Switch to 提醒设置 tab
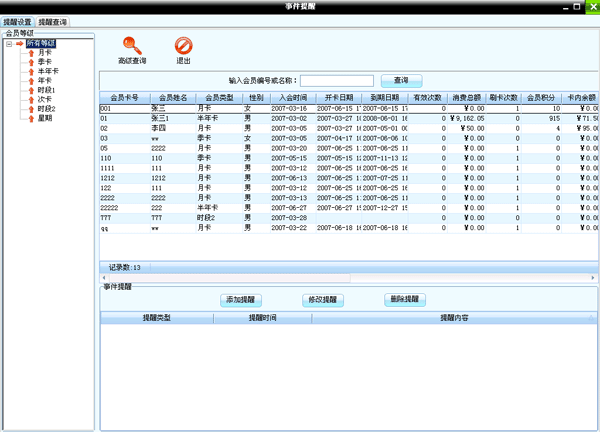The height and width of the screenshot is (432, 600). click(17, 20)
